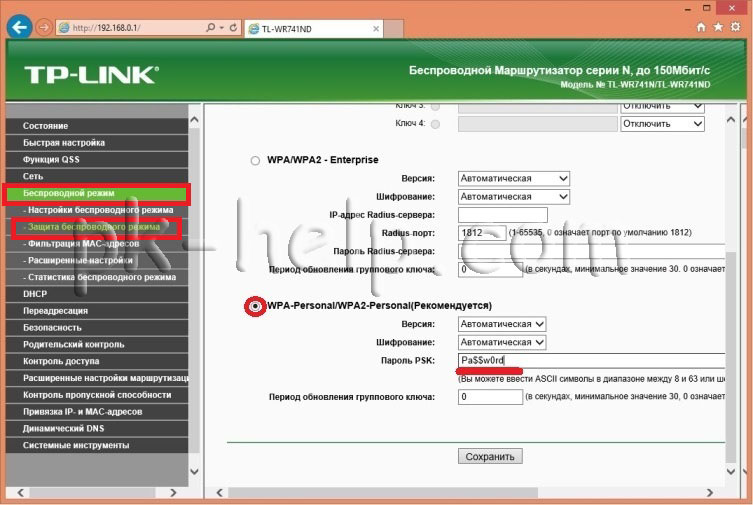Open Безопасность menu item

(97, 327)
